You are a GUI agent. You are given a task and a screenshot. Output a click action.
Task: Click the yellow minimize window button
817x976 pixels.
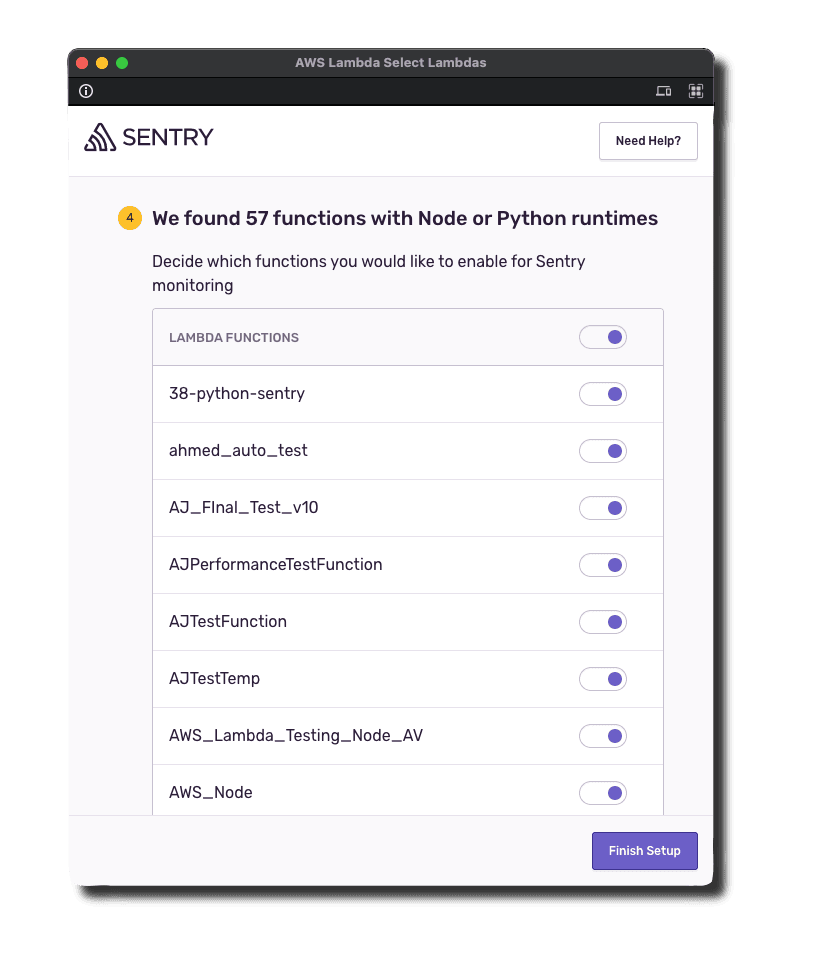pos(102,63)
